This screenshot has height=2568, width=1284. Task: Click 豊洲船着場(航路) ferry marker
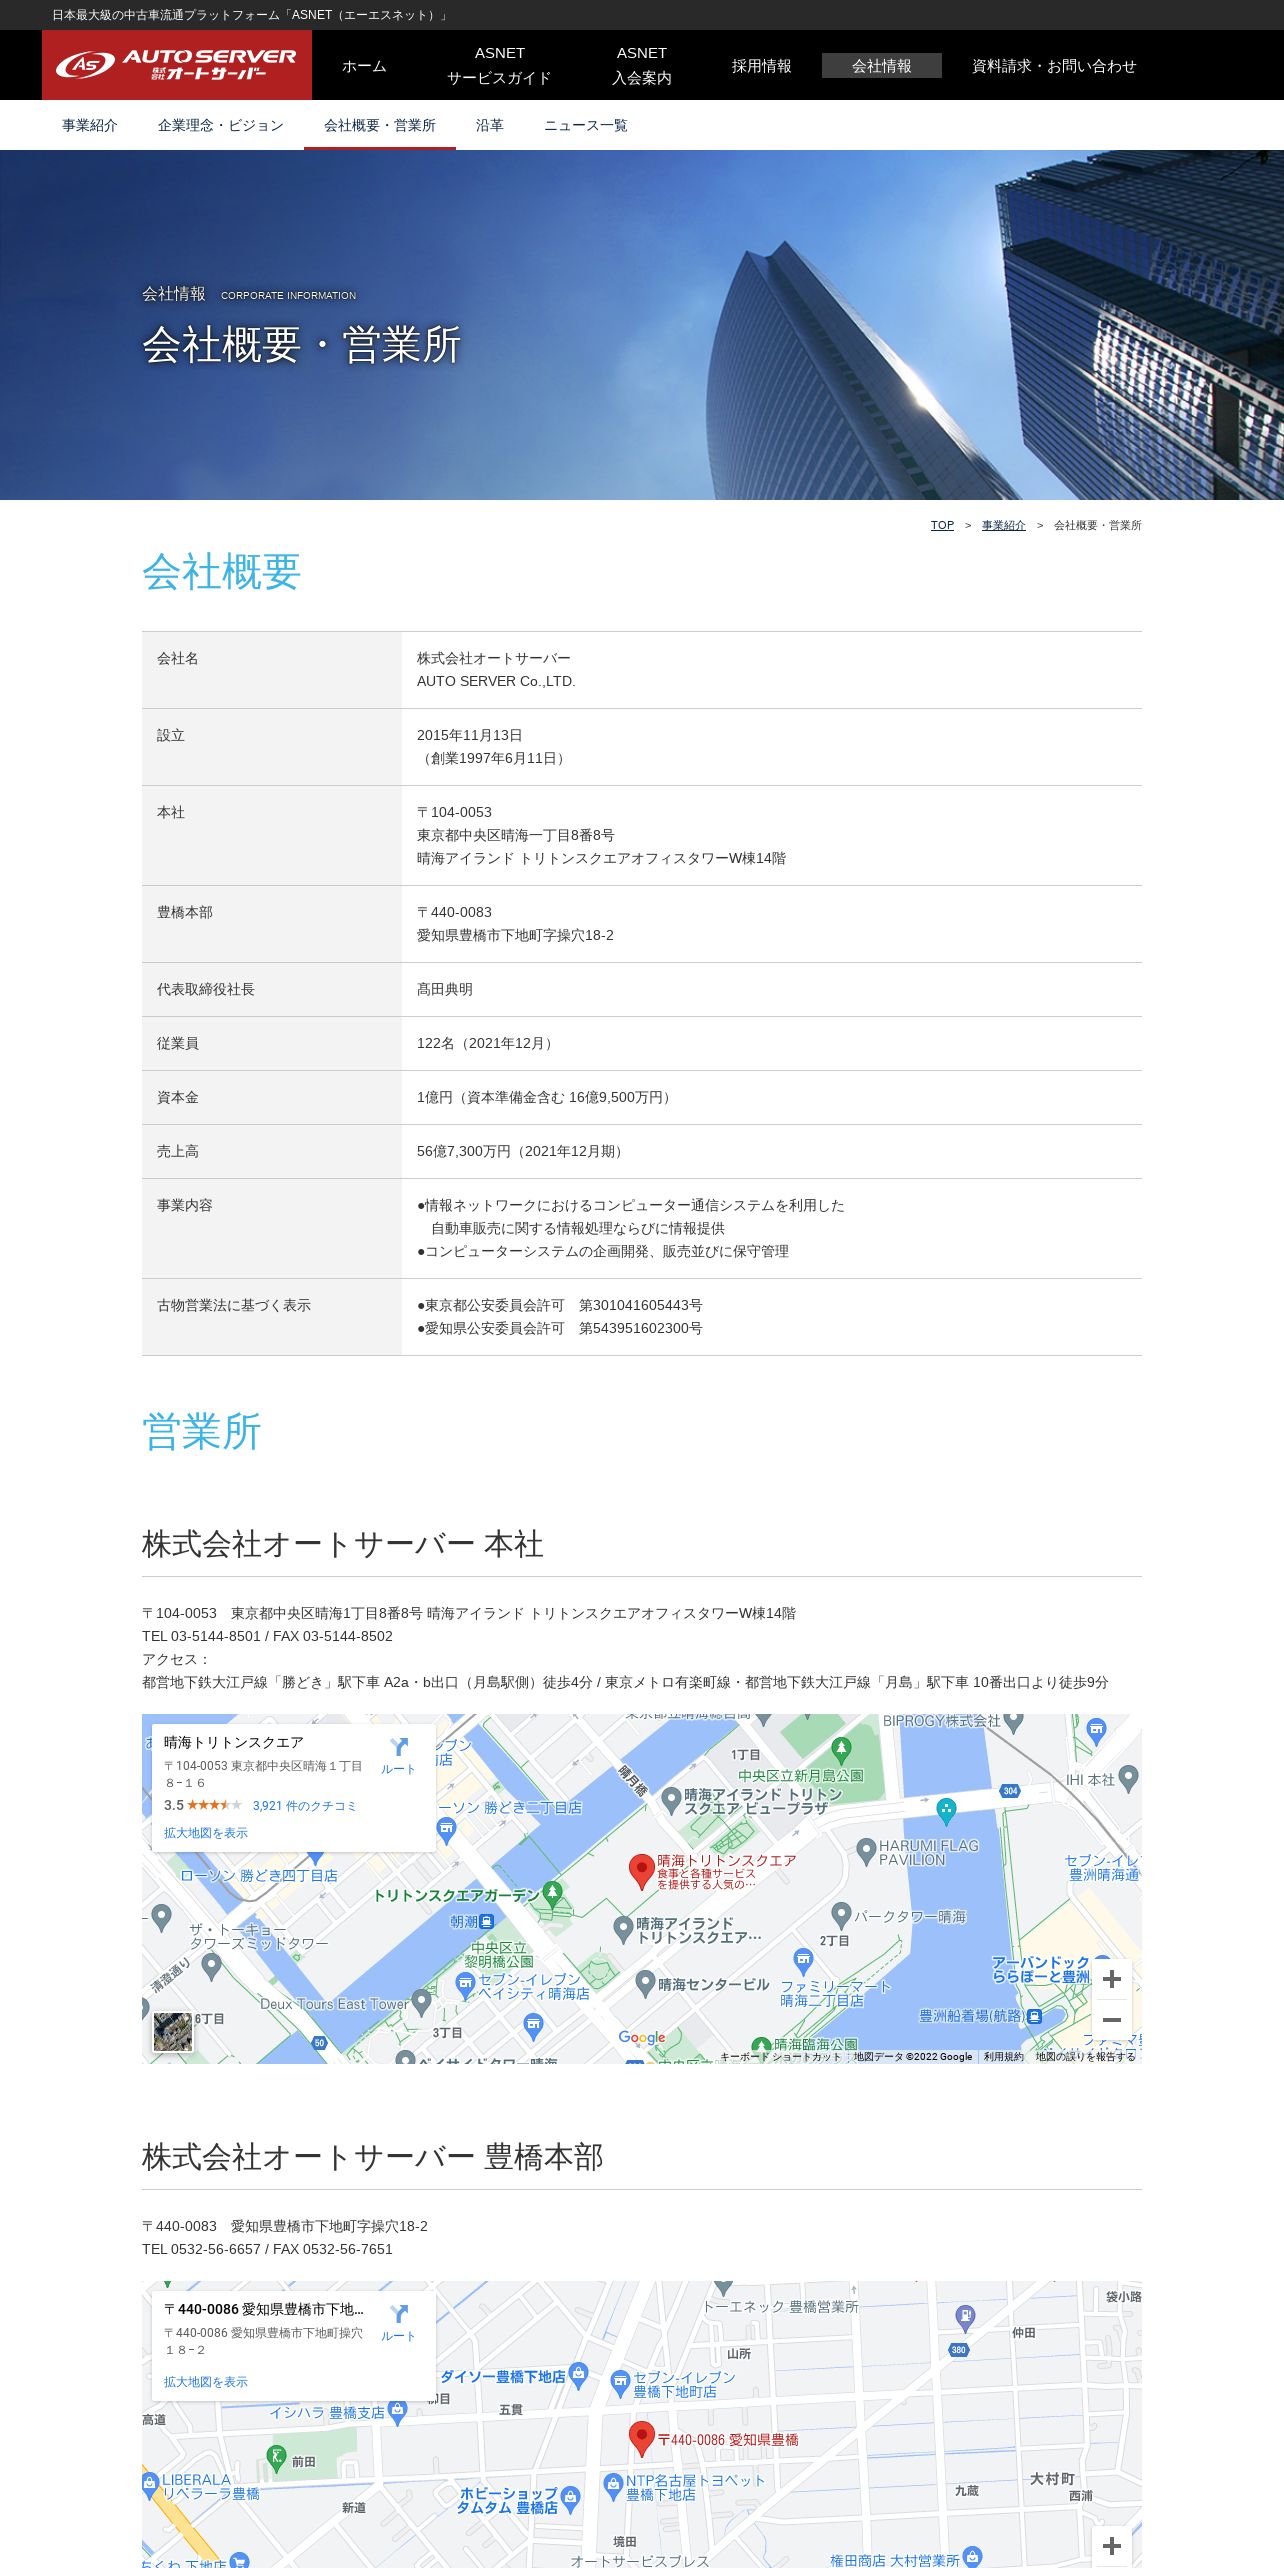pyautogui.click(x=1034, y=2016)
